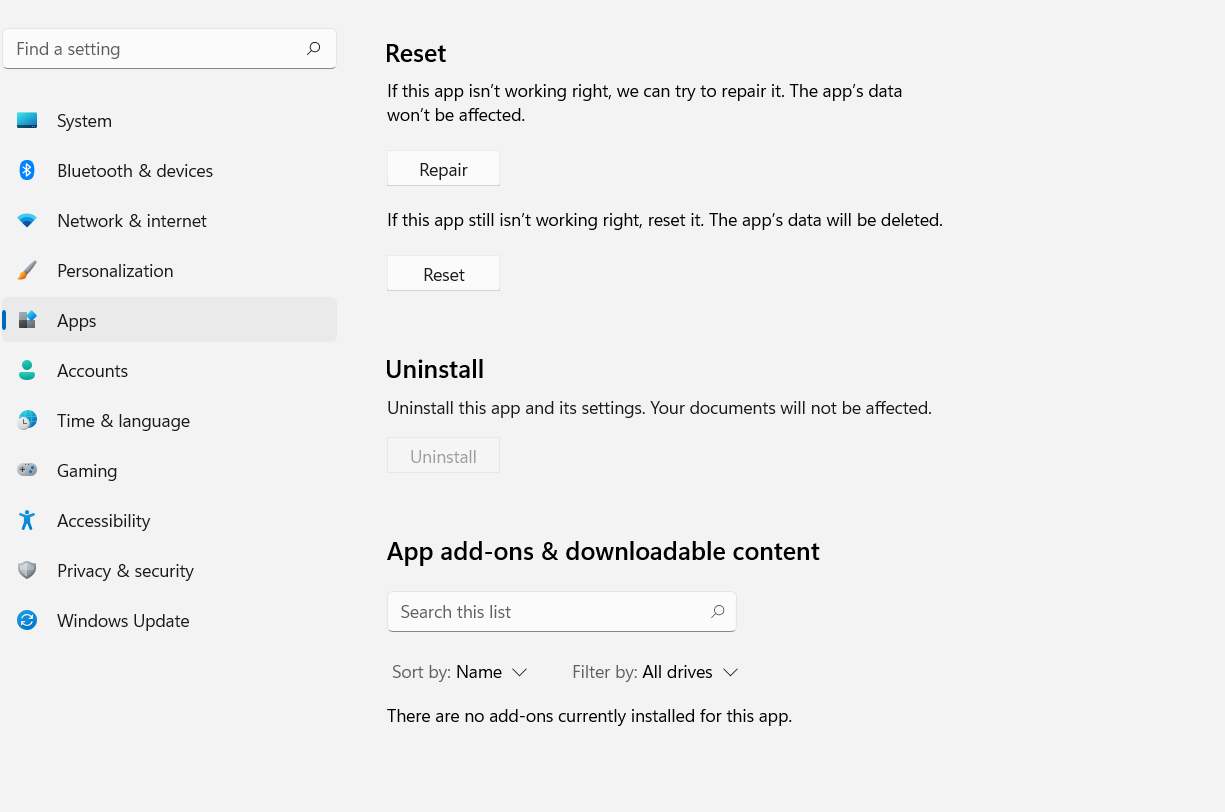This screenshot has height=812, width=1225.
Task: Go to Windows Update settings
Action: (123, 621)
